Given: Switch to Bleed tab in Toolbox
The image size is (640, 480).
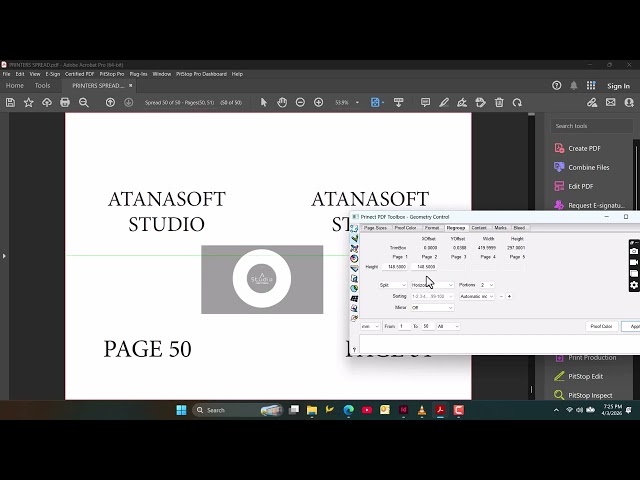Looking at the screenshot, I should pyautogui.click(x=519, y=228).
